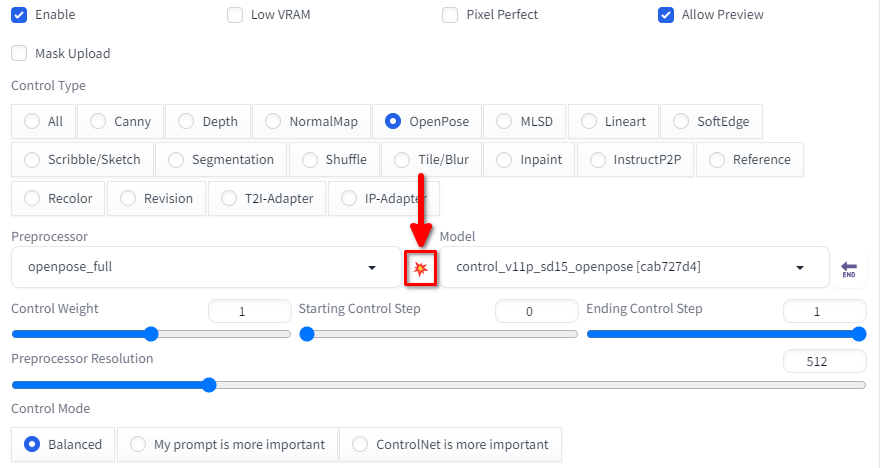Select ControlNet is more important mode

450,444
